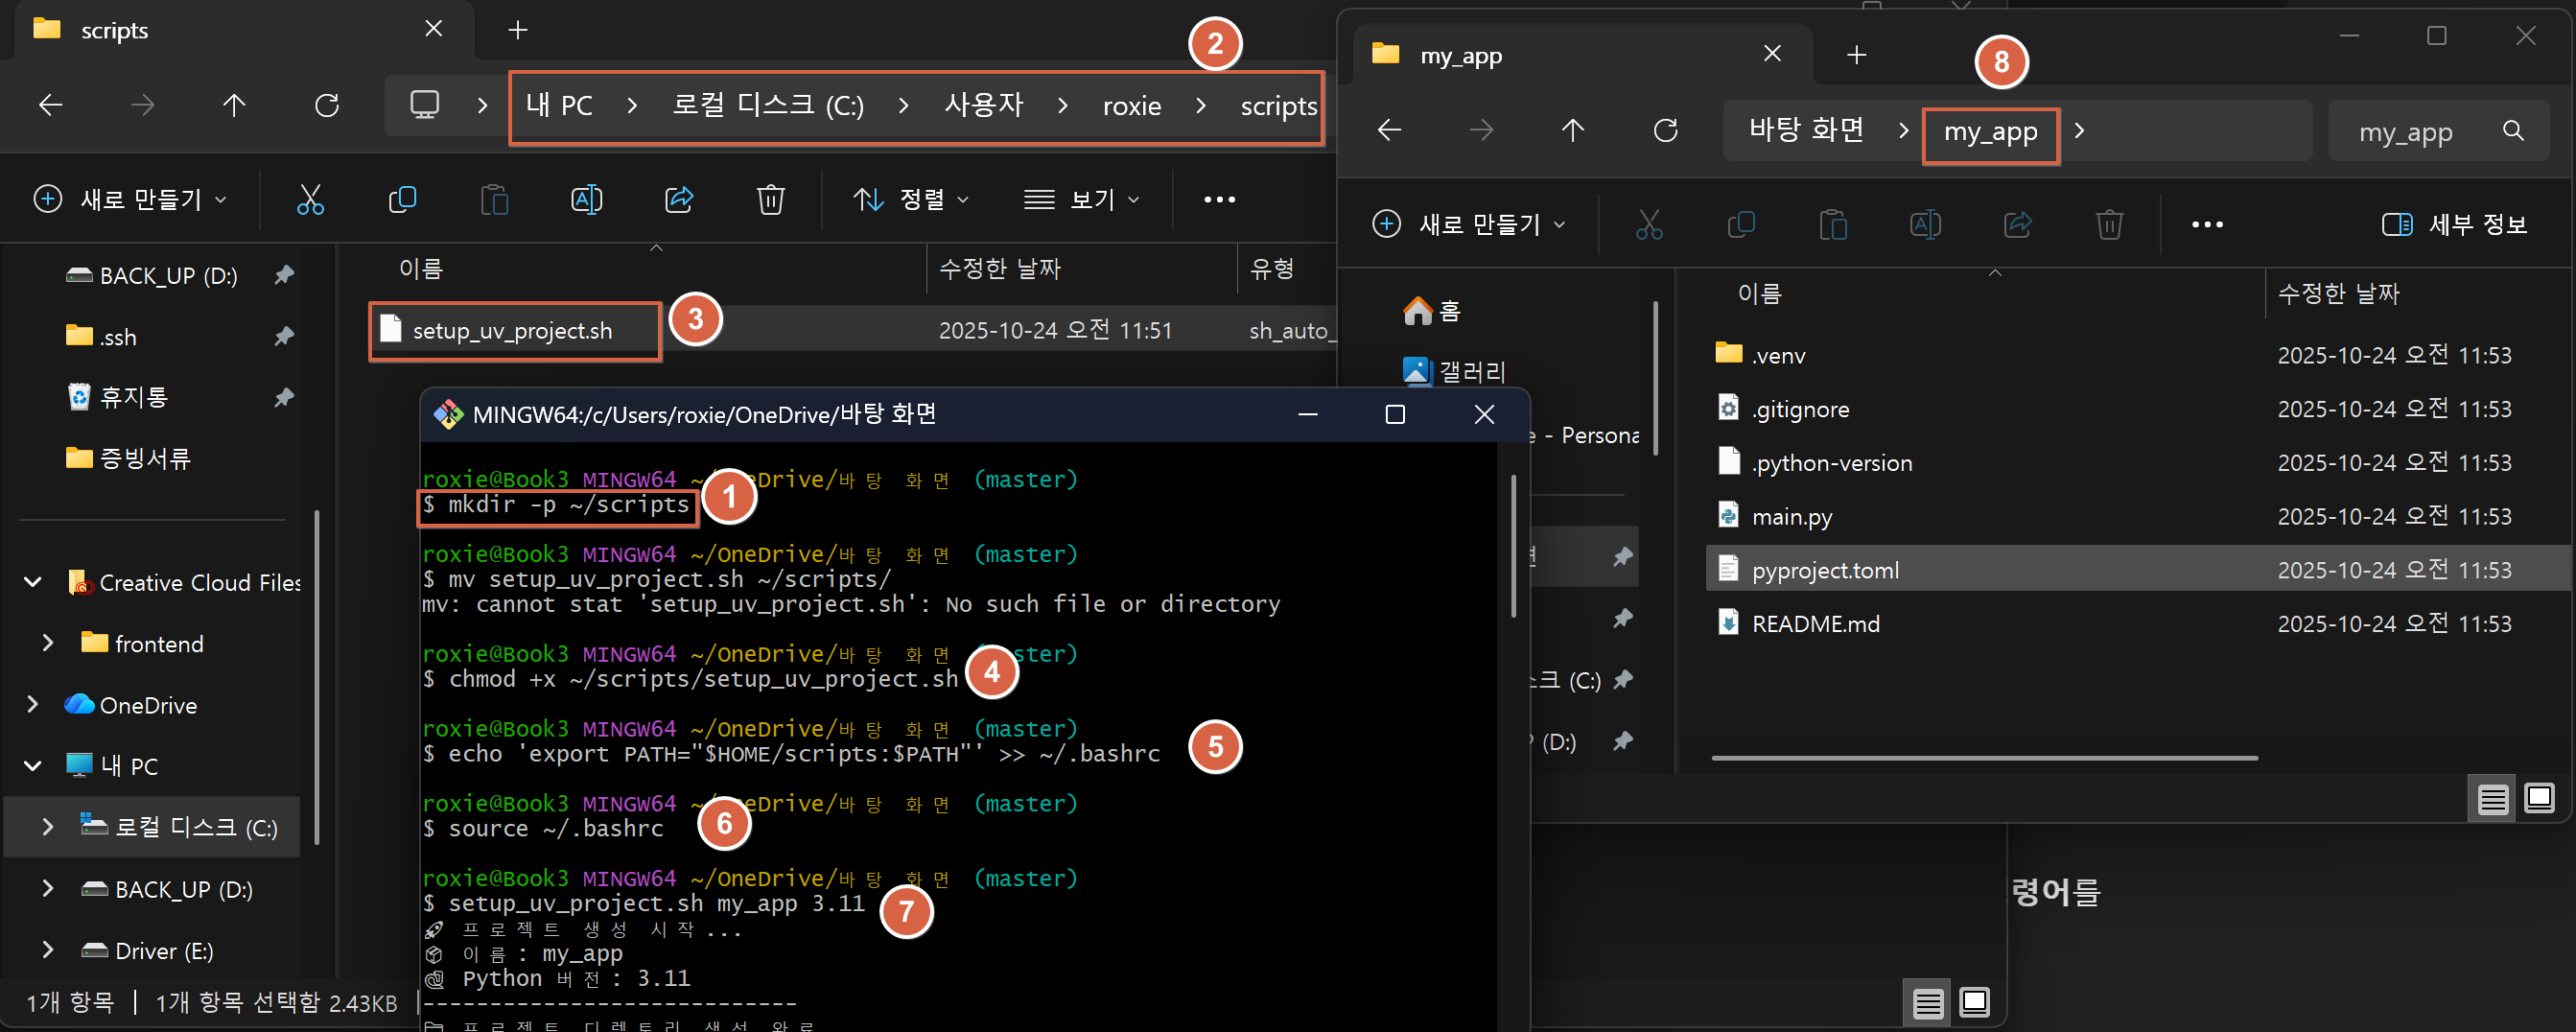The image size is (2576, 1032).
Task: Select the scripts tab
Action: 115,30
